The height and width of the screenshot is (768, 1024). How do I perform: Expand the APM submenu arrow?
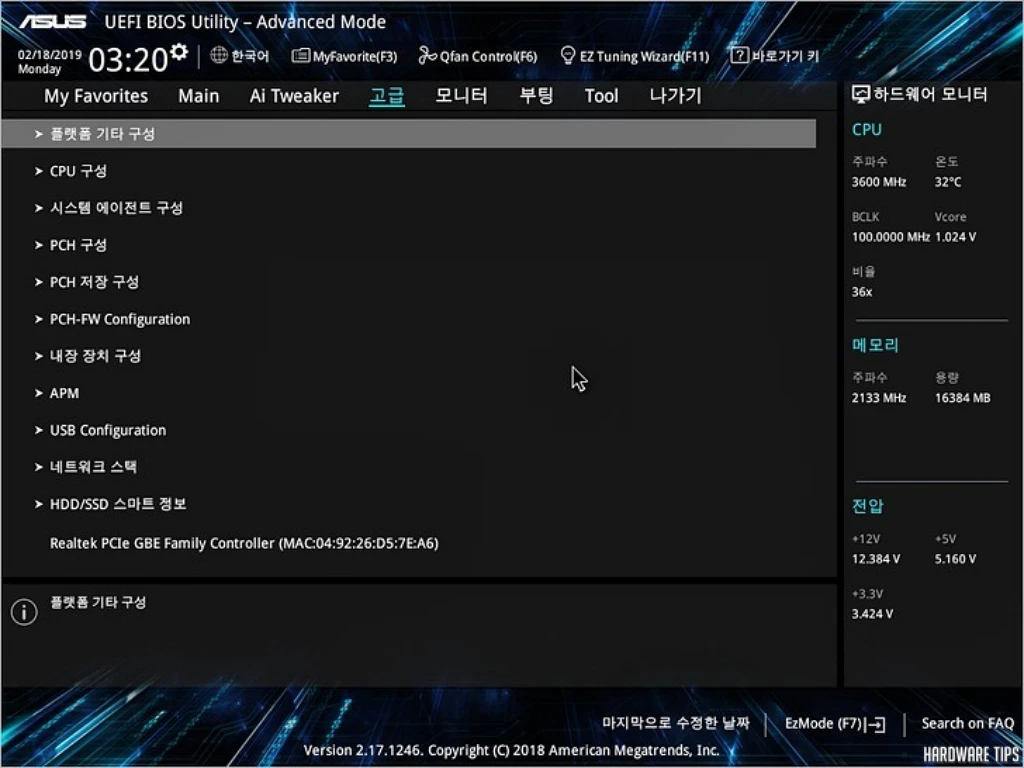[39, 393]
